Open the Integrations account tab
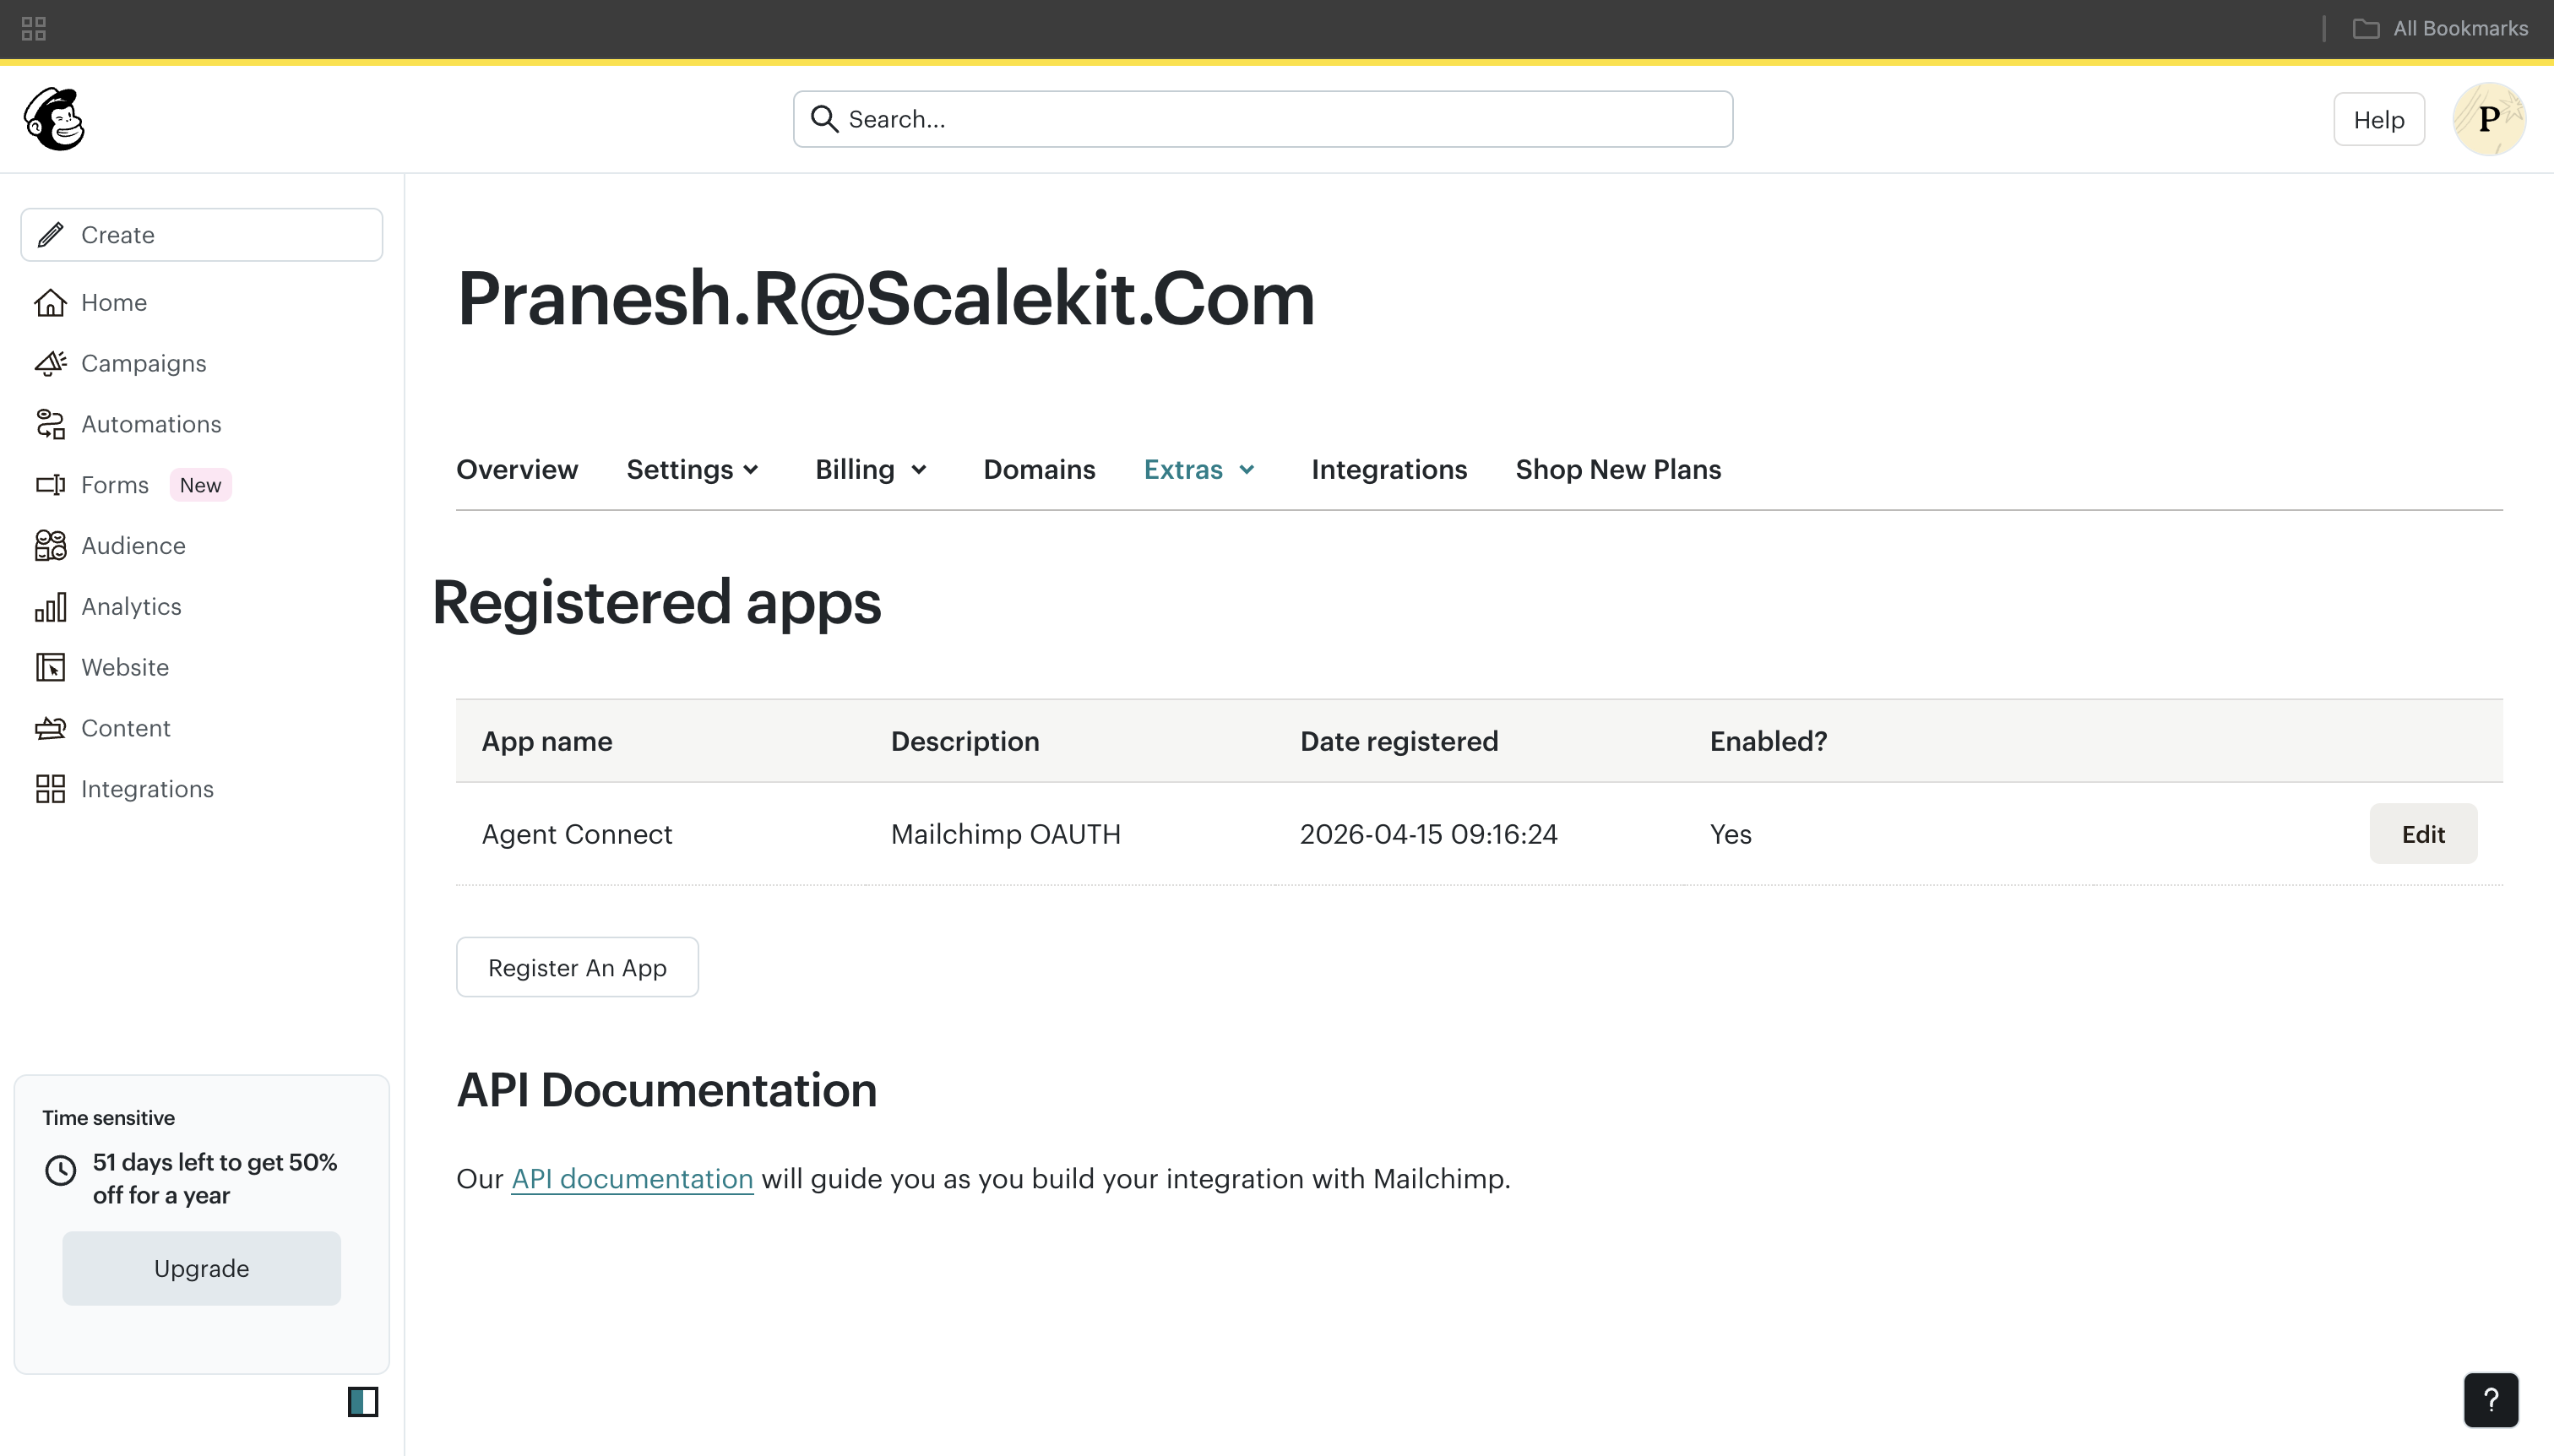The height and width of the screenshot is (1456, 2554). 1389,470
